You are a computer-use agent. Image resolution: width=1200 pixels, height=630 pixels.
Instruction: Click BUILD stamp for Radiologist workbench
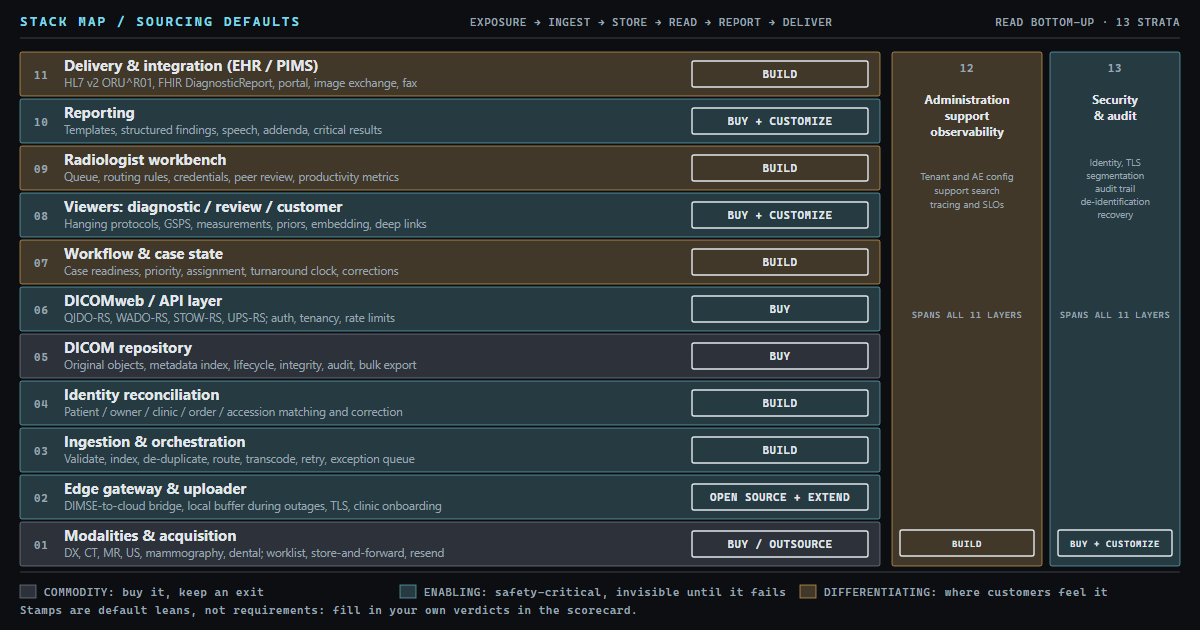pyautogui.click(x=780, y=168)
